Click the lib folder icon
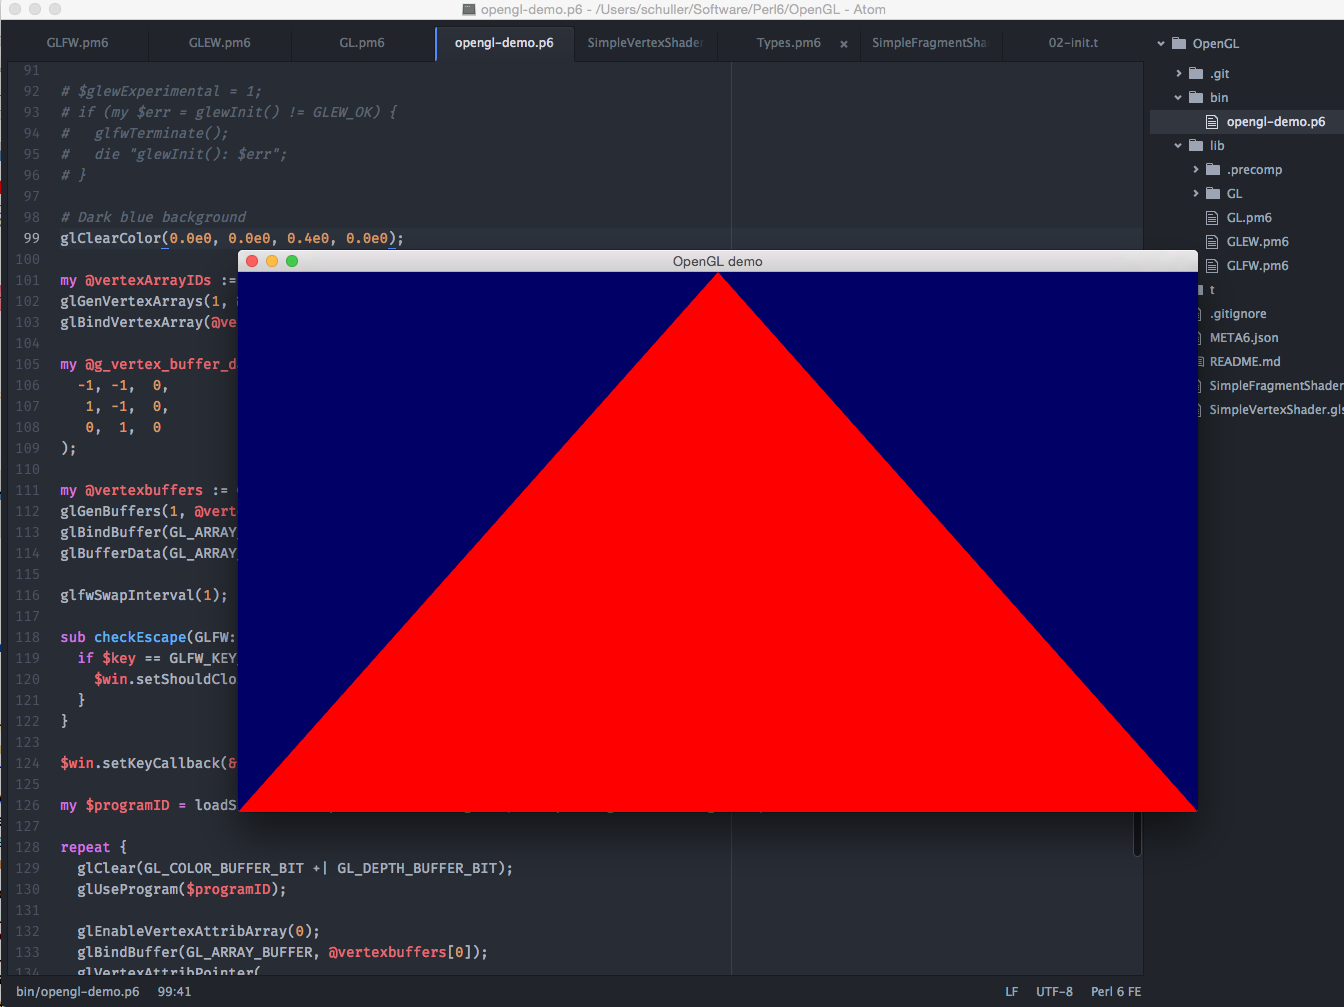The height and width of the screenshot is (1007, 1344). pyautogui.click(x=1196, y=146)
